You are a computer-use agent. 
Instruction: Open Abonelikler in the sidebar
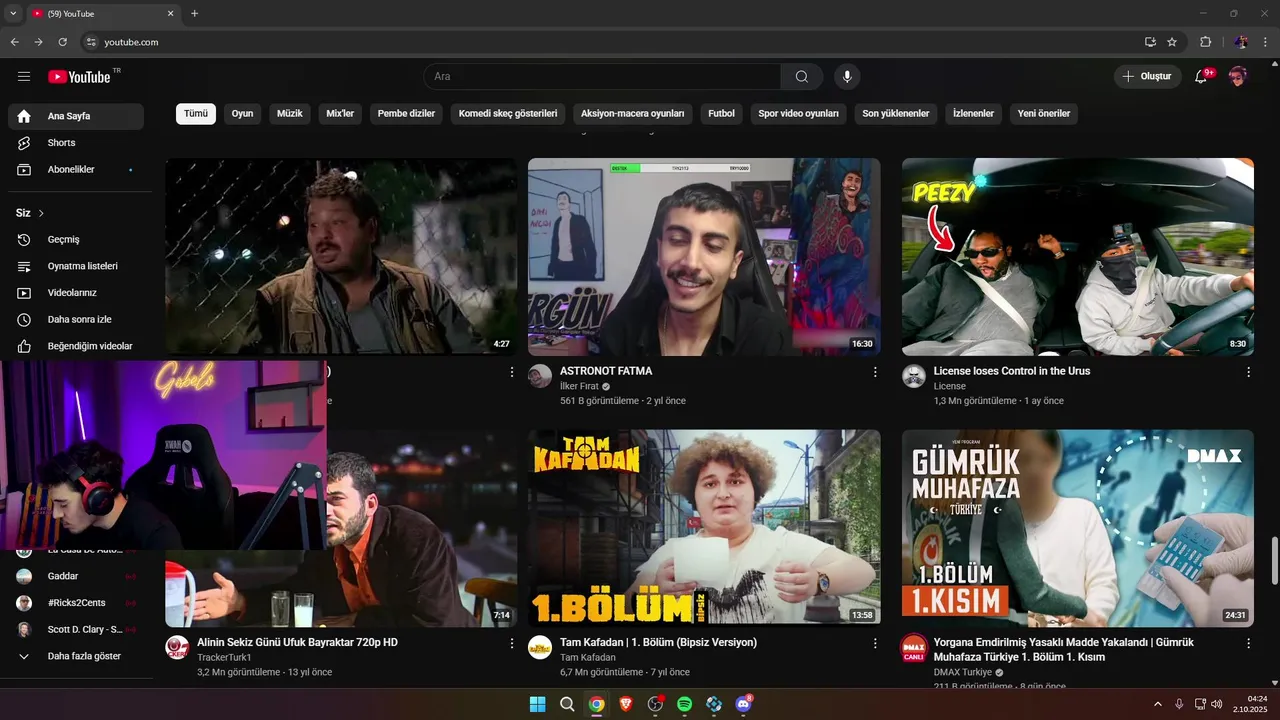point(76,170)
